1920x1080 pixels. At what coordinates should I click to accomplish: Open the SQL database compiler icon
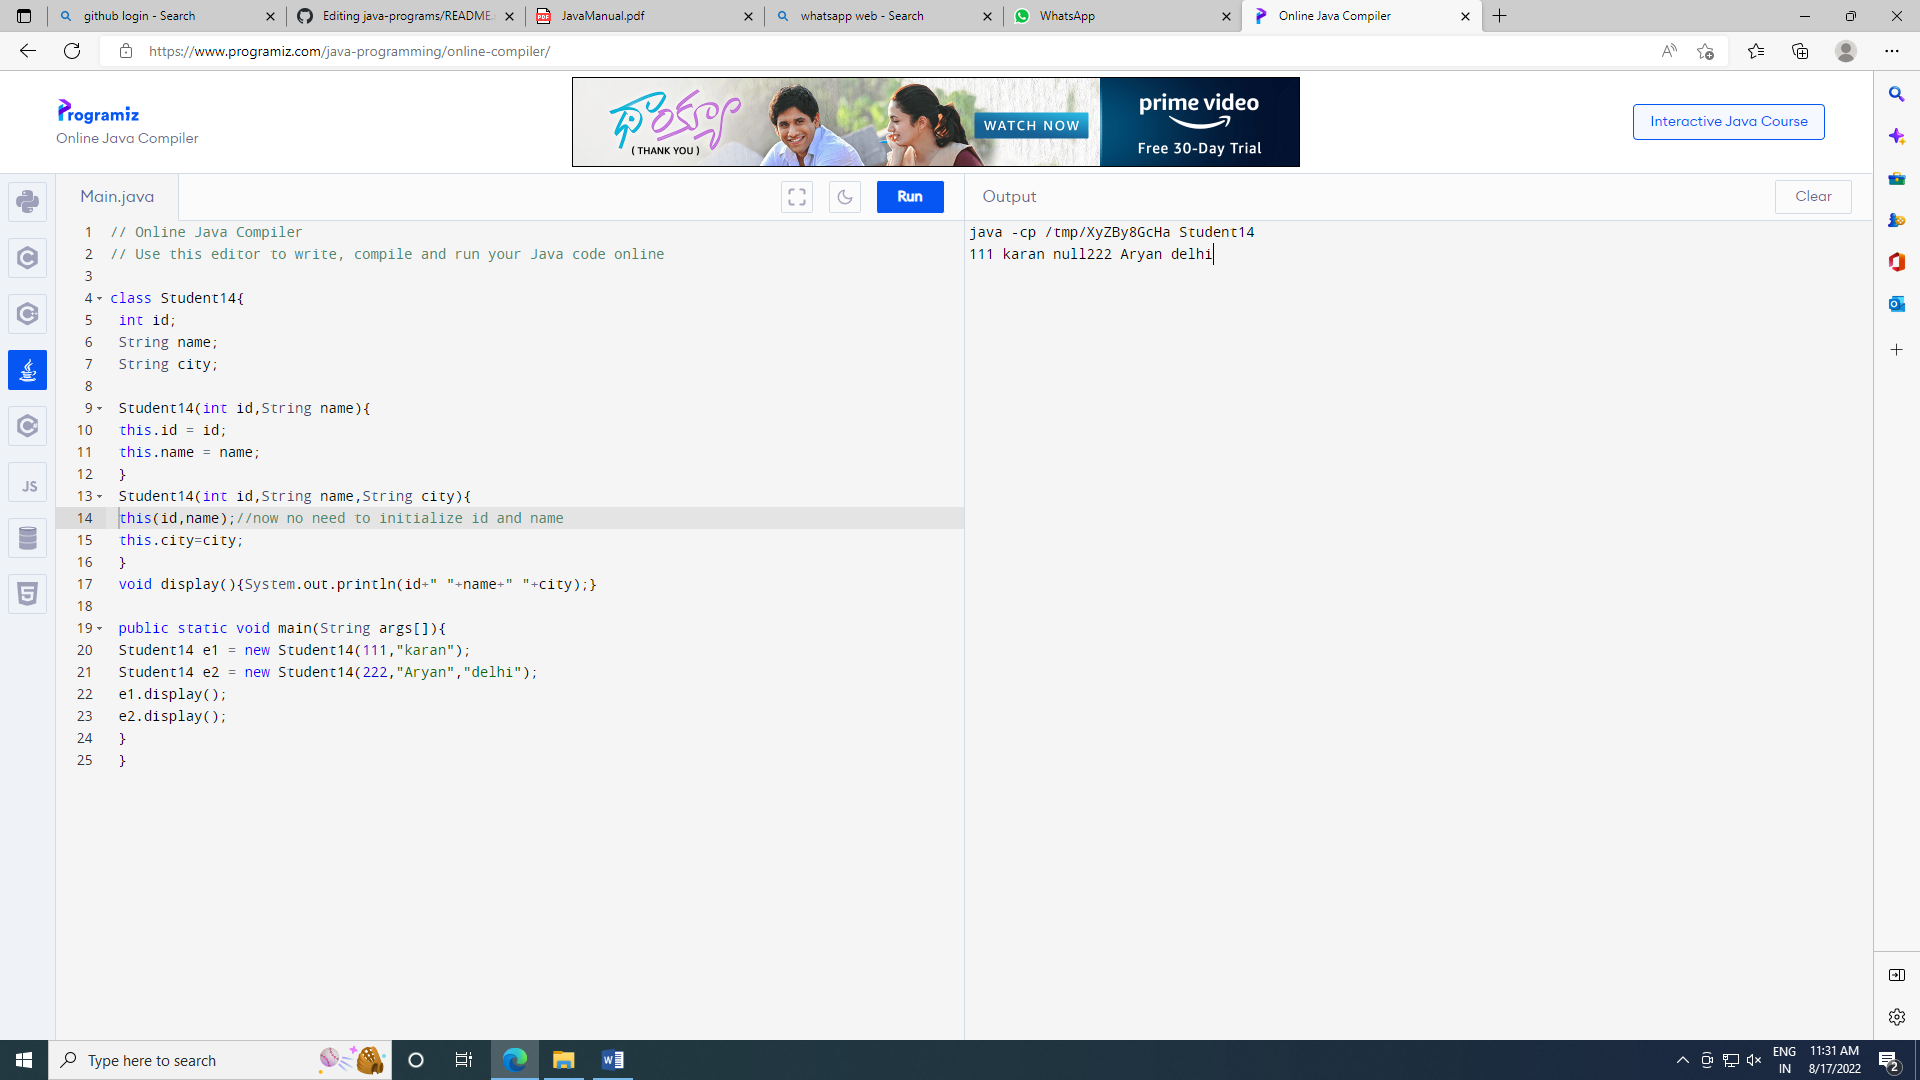27,538
